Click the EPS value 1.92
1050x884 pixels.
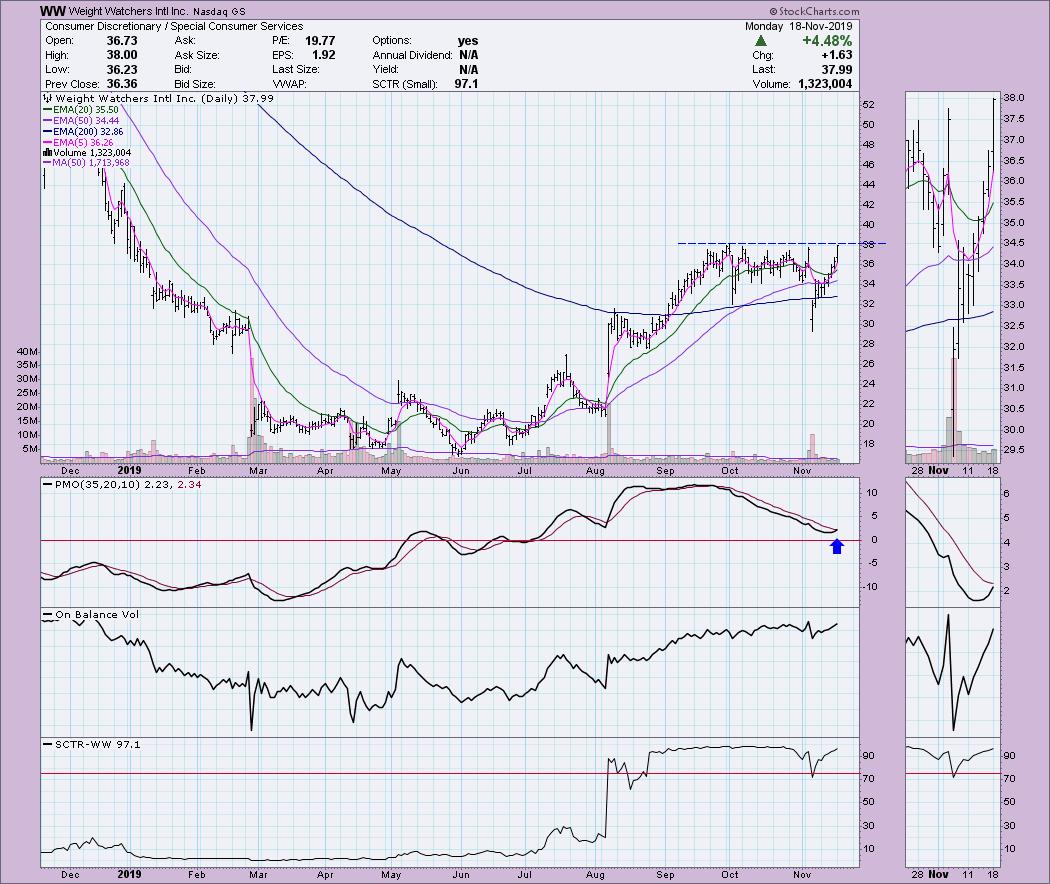(x=323, y=56)
